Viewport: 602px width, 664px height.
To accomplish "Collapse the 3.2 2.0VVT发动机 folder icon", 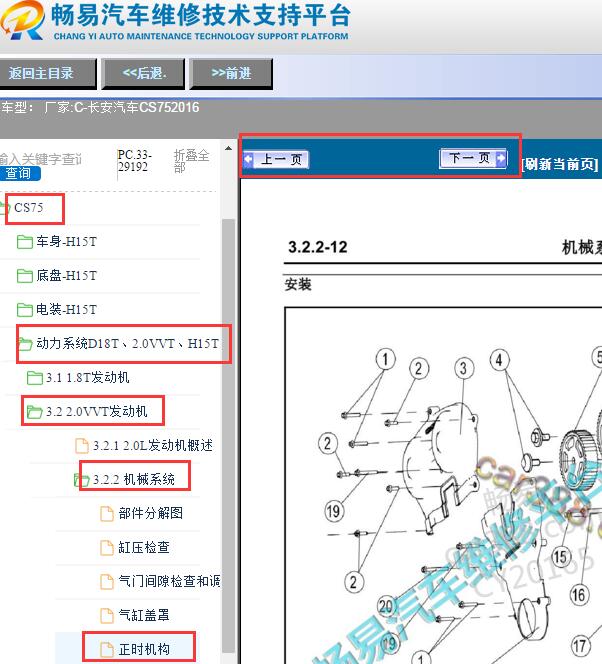I will [x=34, y=412].
